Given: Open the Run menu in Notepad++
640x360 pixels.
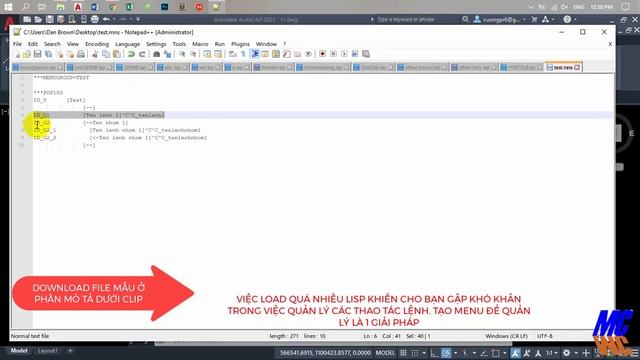Looking at the screenshot, I should click(x=220, y=44).
